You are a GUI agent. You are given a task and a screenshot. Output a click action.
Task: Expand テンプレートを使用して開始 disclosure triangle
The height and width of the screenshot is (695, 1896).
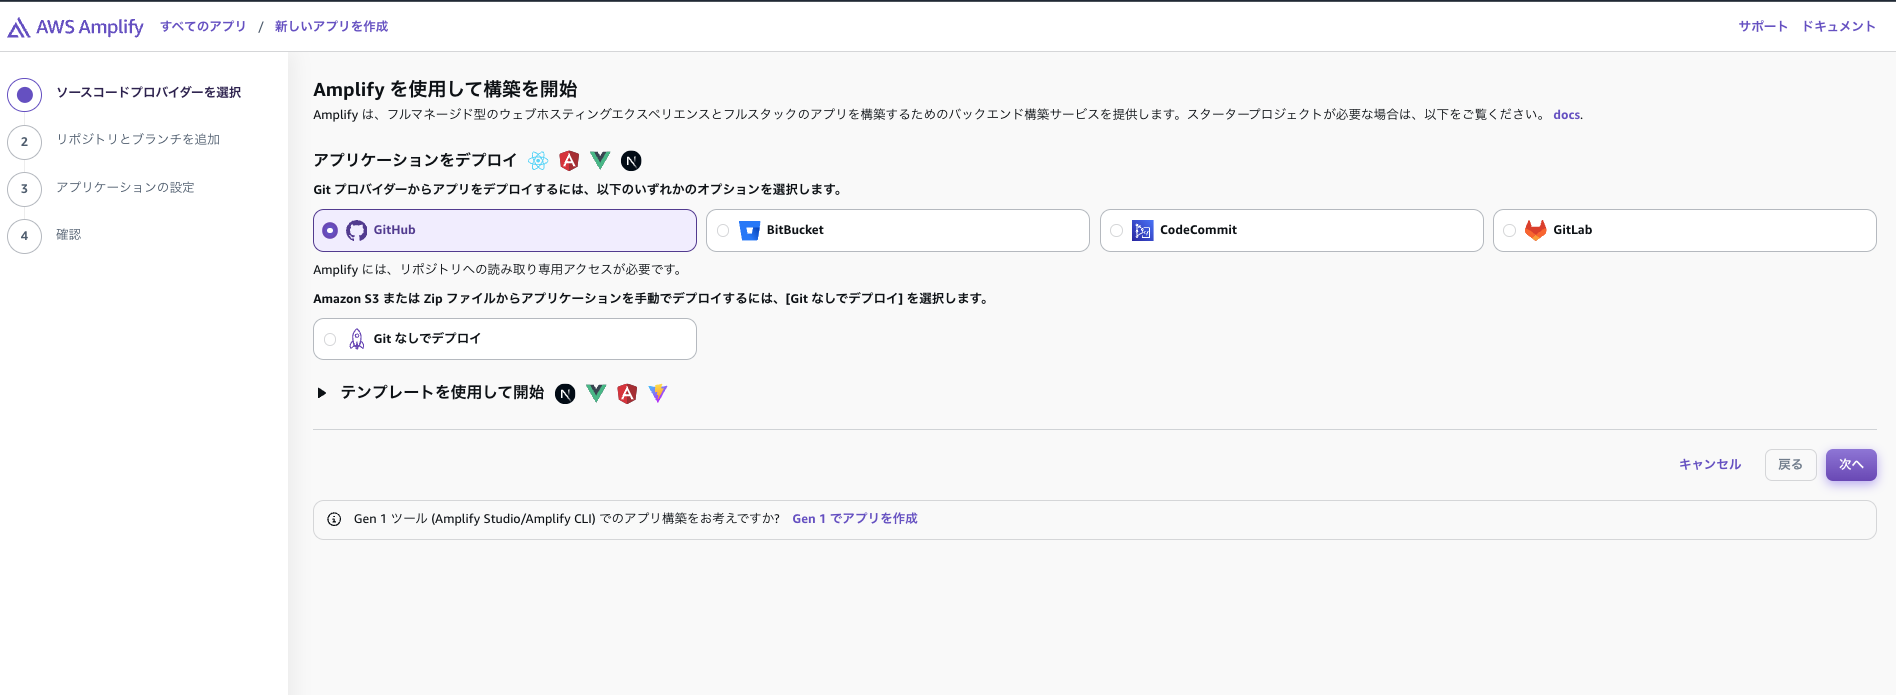[x=322, y=393]
